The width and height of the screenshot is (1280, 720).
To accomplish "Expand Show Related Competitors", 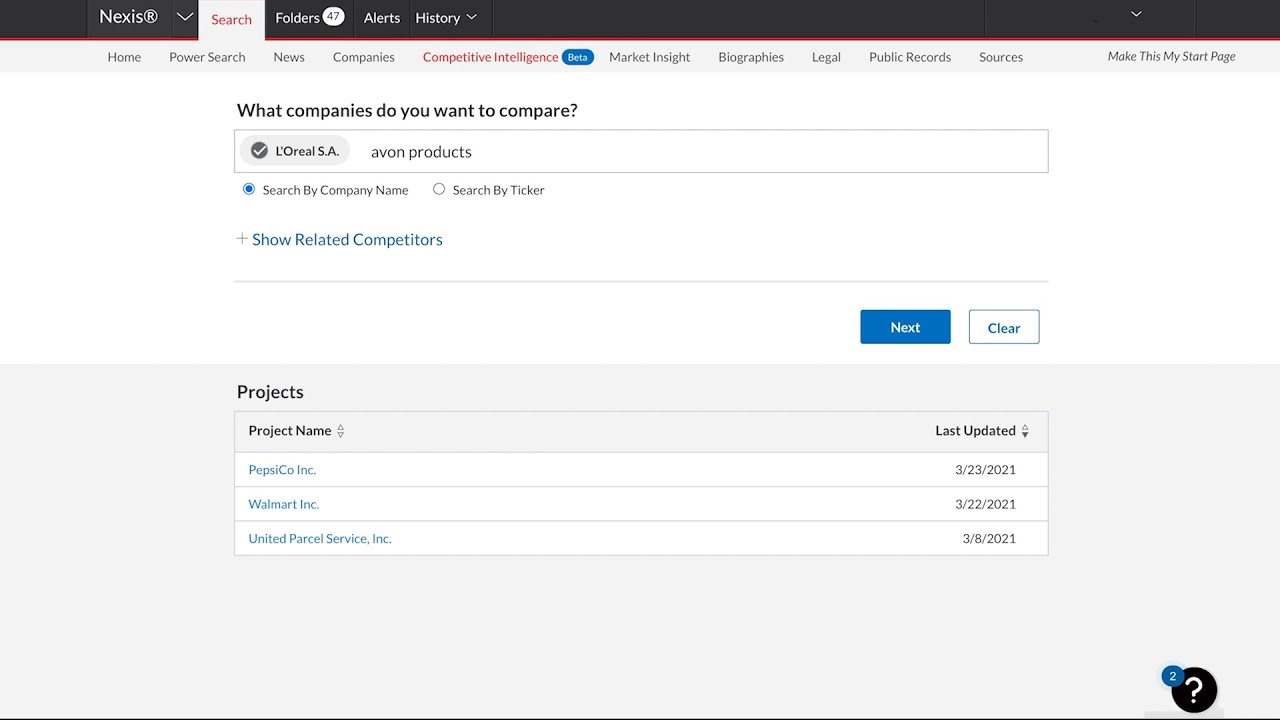I will tap(339, 239).
